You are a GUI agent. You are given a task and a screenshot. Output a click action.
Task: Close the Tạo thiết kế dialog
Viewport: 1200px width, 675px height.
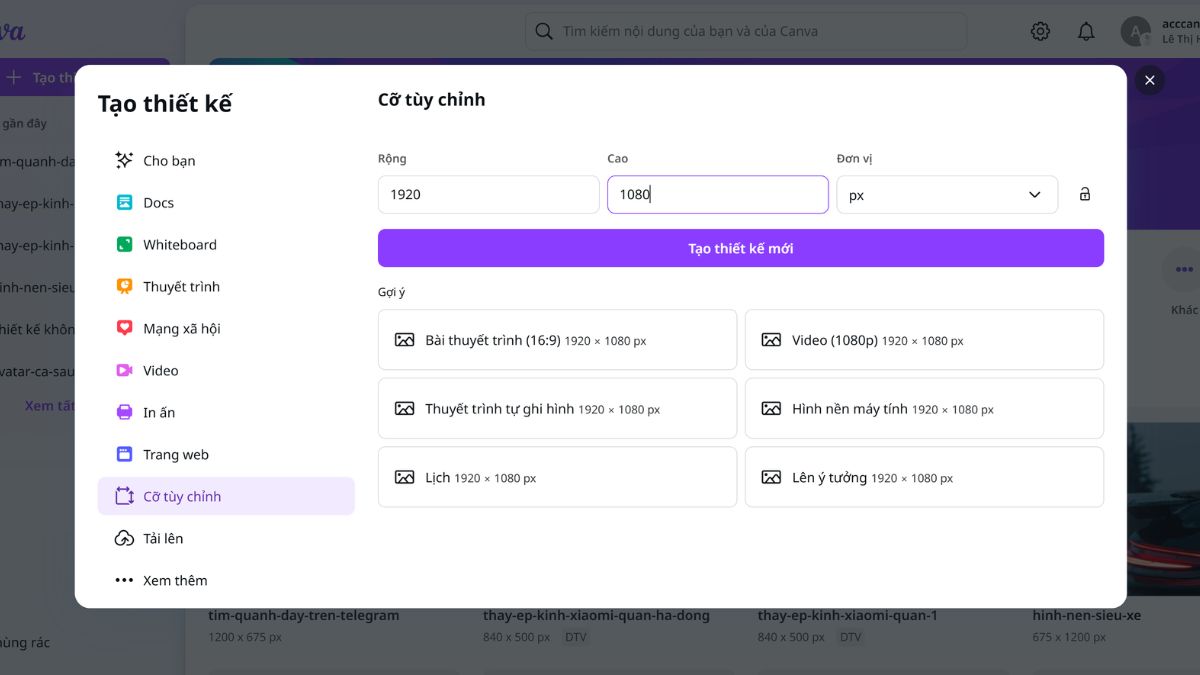click(1149, 81)
